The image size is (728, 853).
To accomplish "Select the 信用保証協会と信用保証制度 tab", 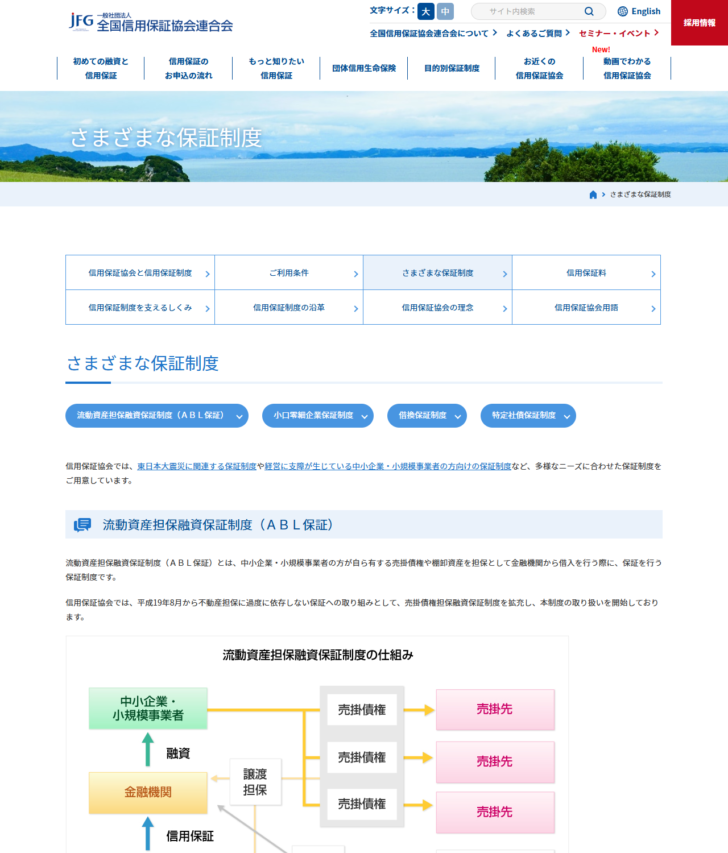I will [x=140, y=273].
